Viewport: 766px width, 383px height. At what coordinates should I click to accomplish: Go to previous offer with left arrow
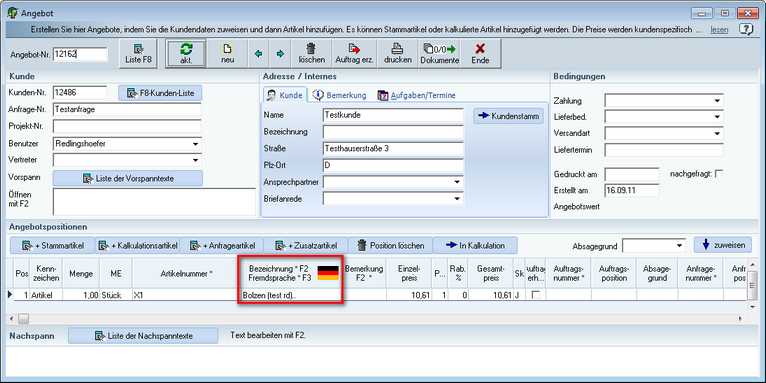click(x=258, y=54)
